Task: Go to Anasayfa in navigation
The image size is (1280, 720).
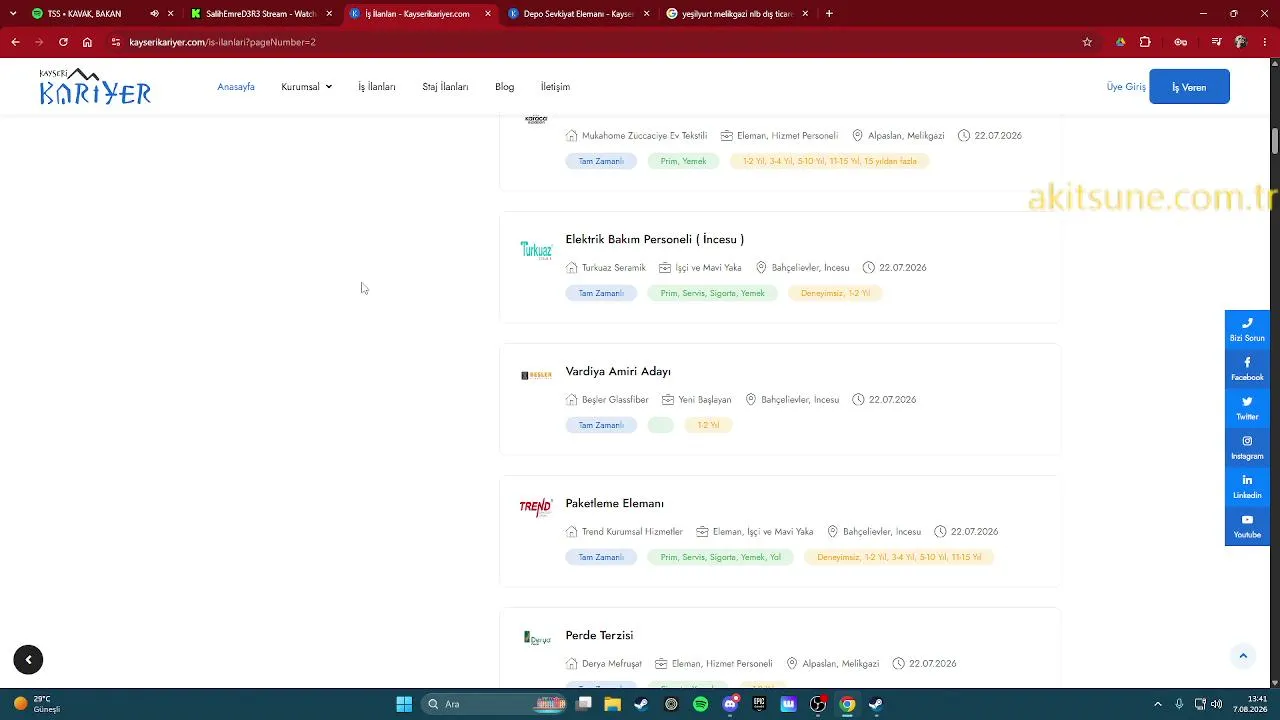Action: click(236, 87)
